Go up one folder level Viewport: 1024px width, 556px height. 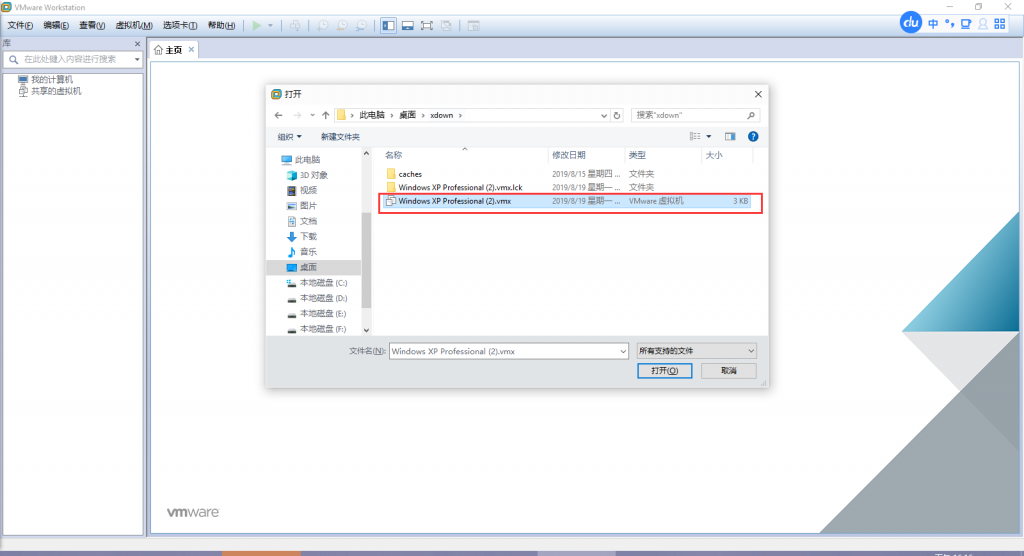pos(325,116)
